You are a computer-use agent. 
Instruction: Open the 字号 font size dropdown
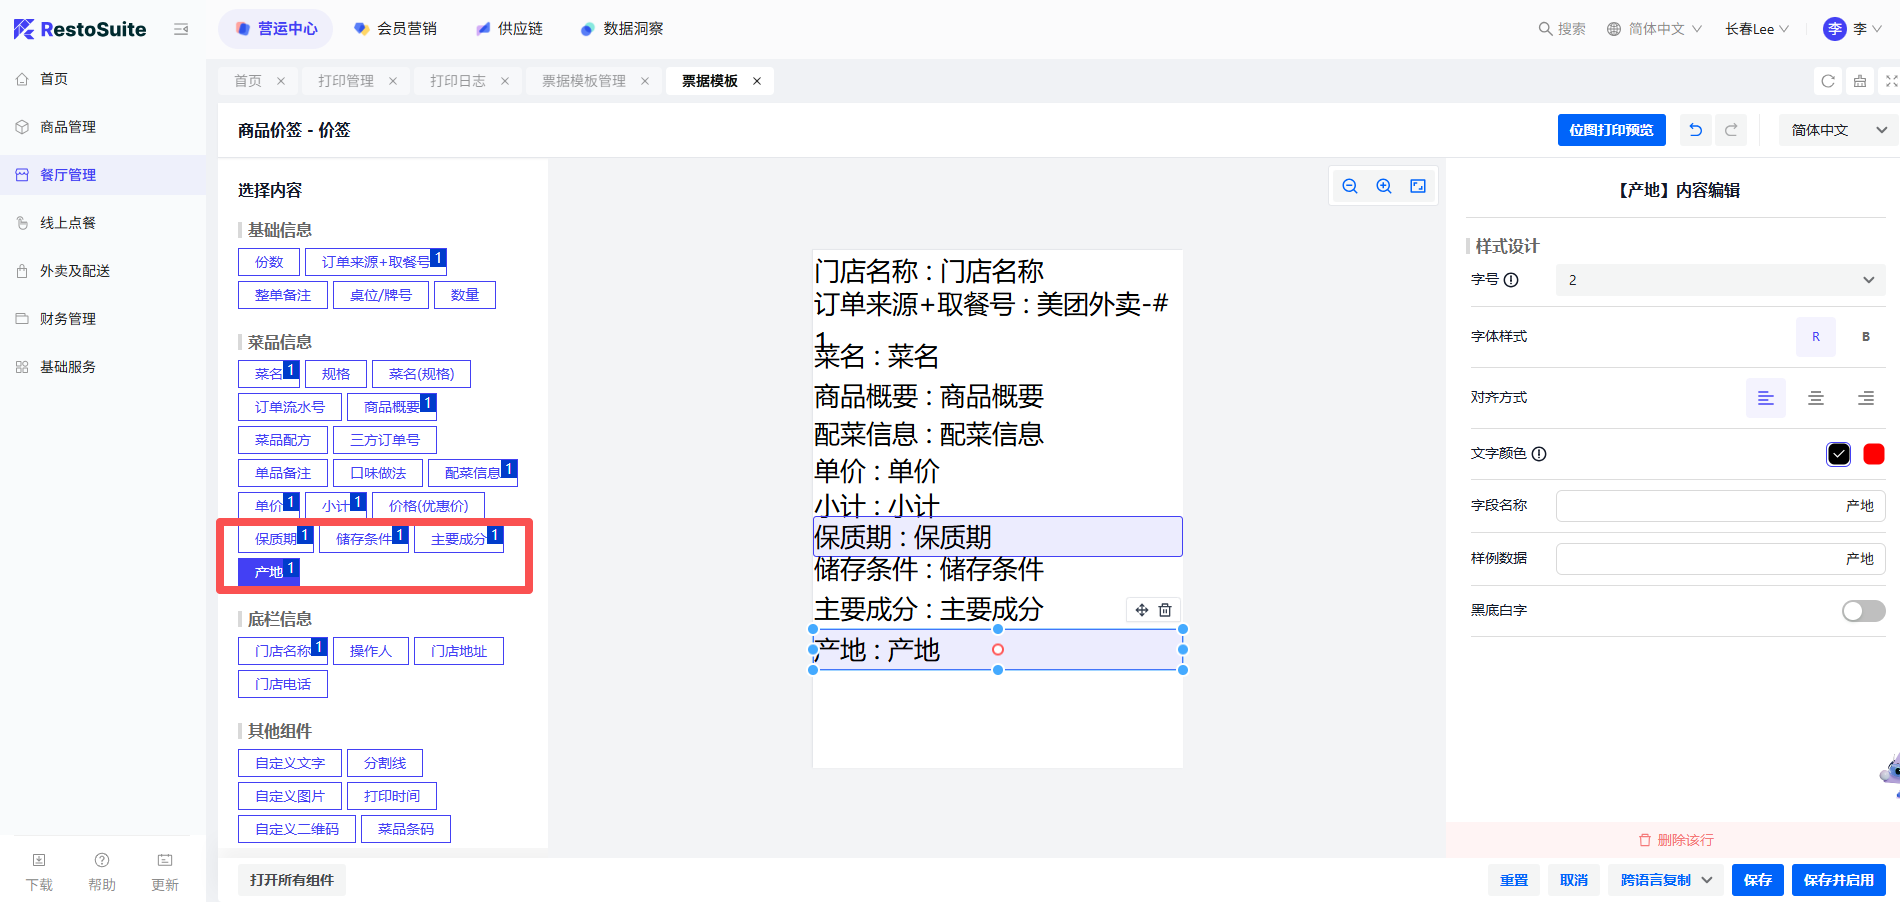1720,280
